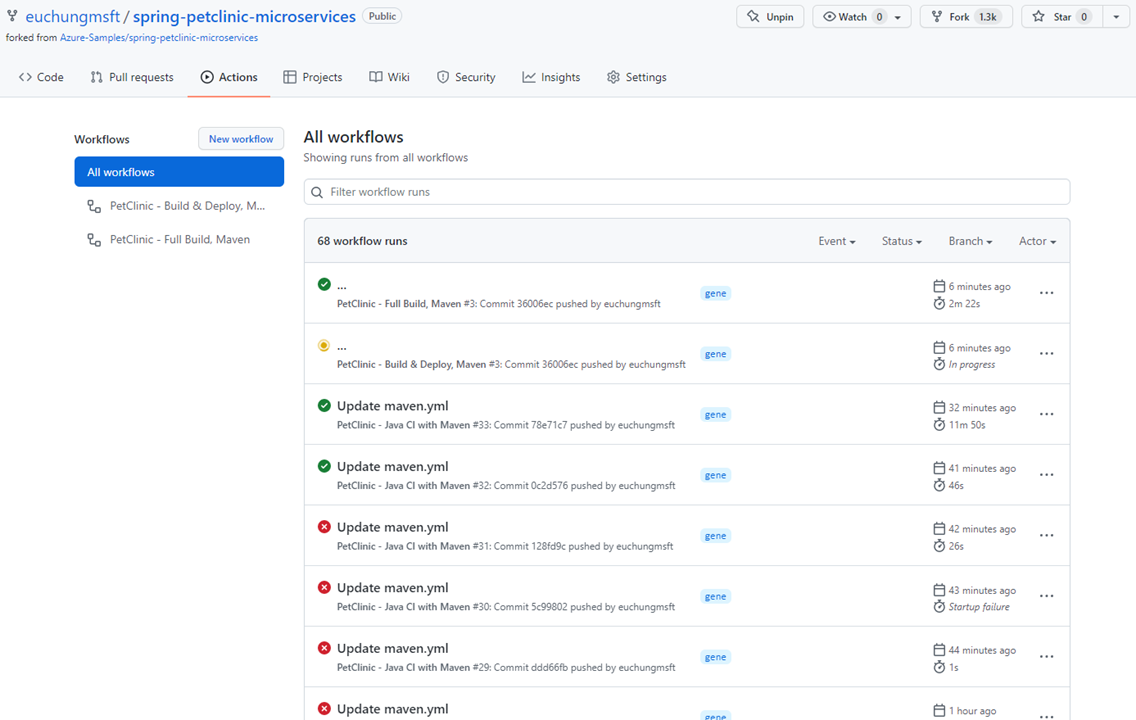The height and width of the screenshot is (720, 1136).
Task: Open the Status filter dropdown
Action: click(901, 241)
